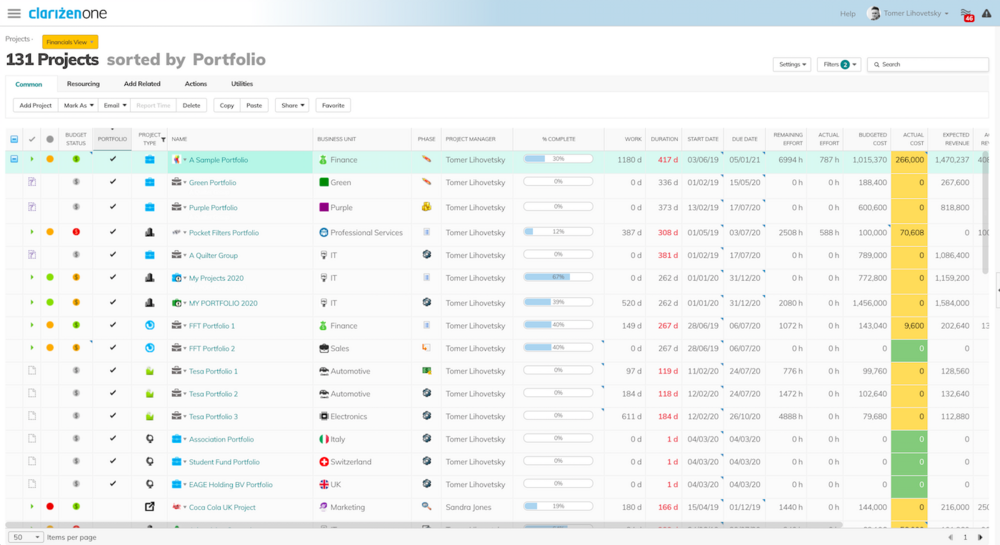This screenshot has width=1000, height=545.
Task: Click the Coca Cola UK Project type icon
Action: [149, 507]
